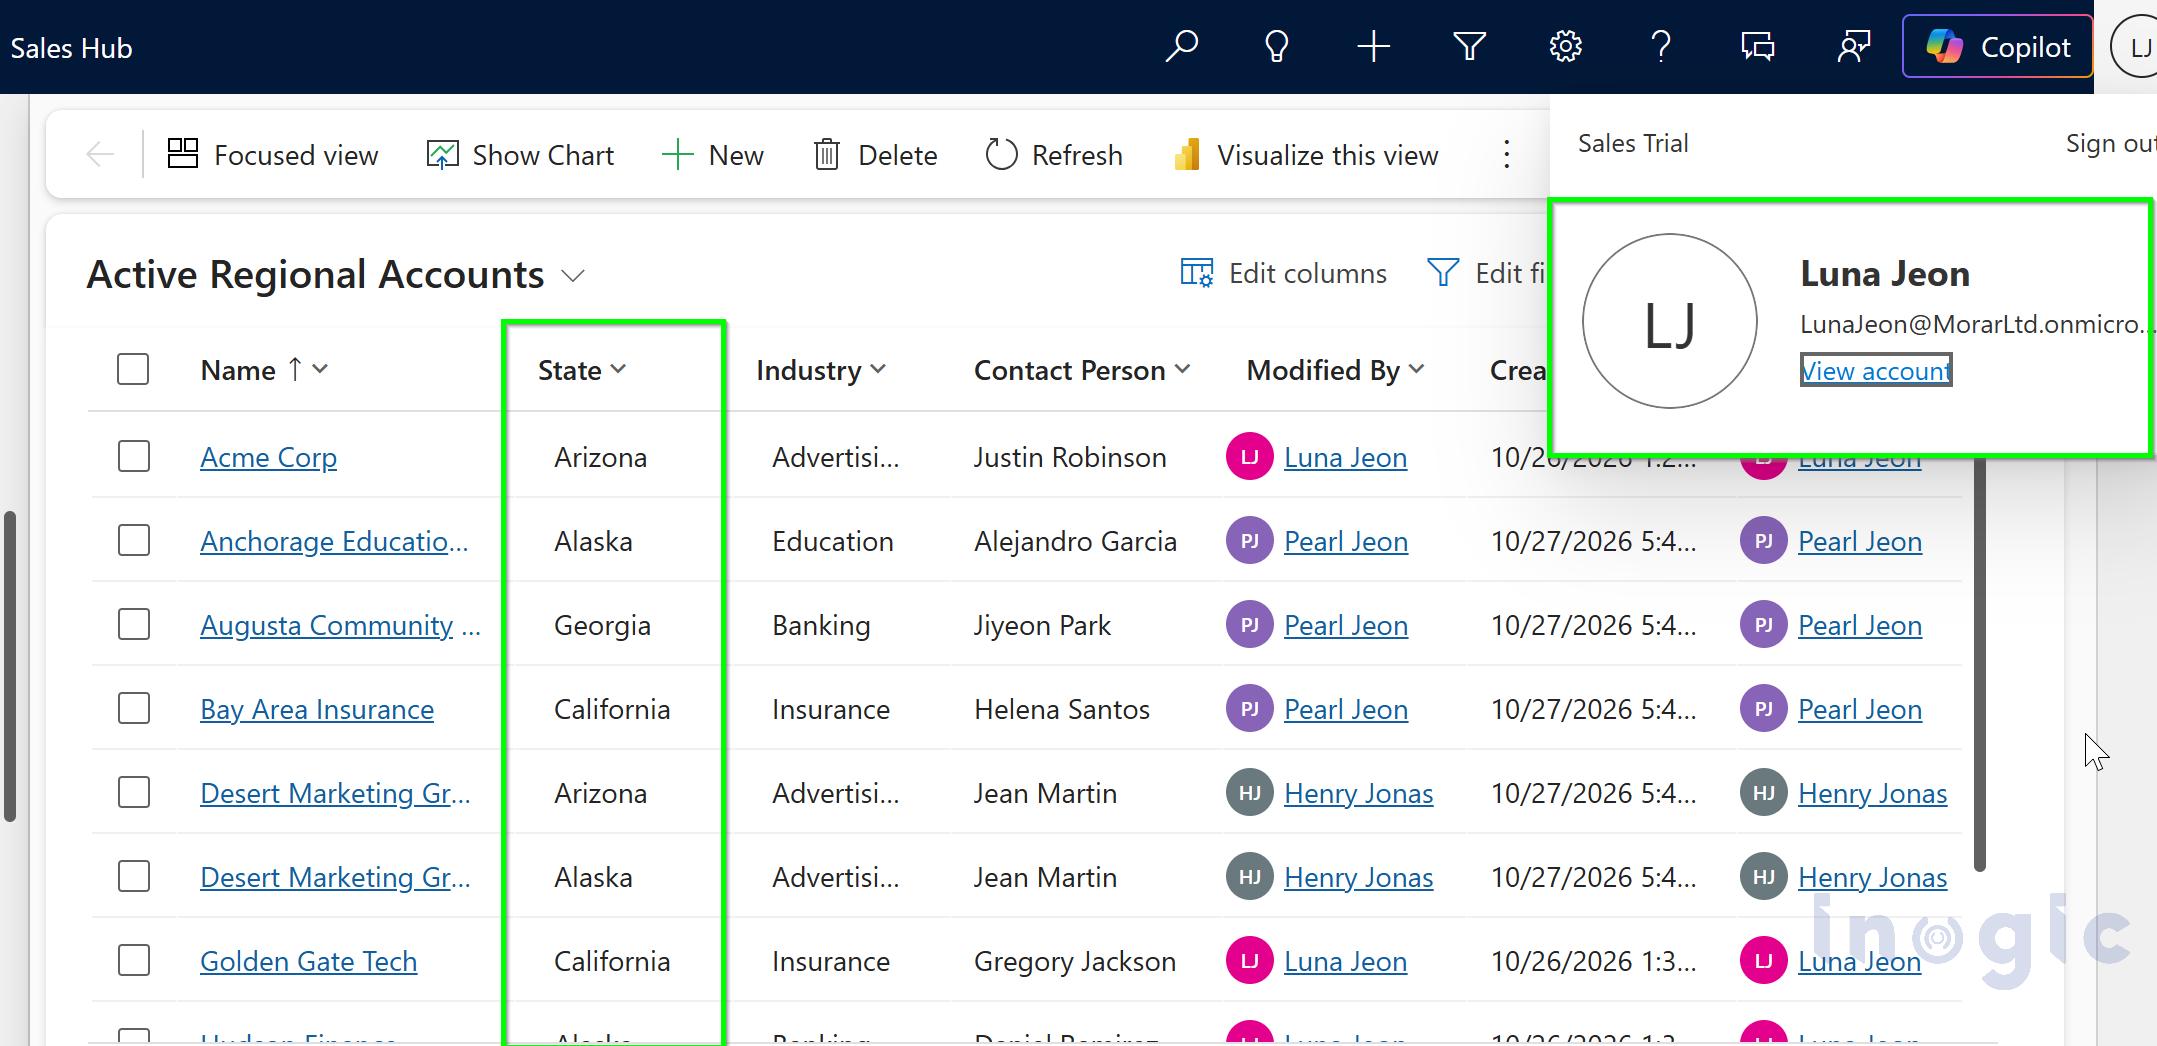Image resolution: width=2157 pixels, height=1046 pixels.
Task: Toggle the select all rows checkbox
Action: point(133,369)
